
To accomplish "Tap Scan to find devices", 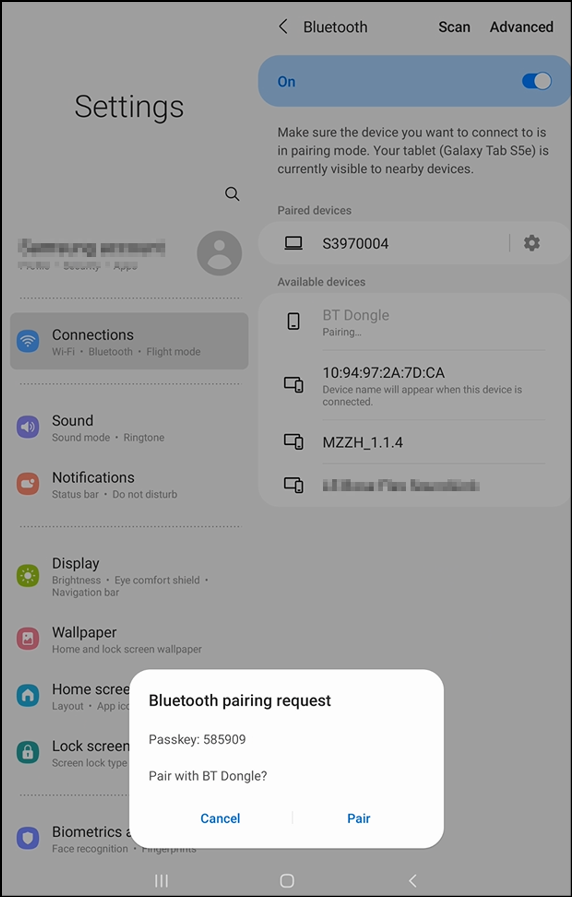I will [x=454, y=27].
